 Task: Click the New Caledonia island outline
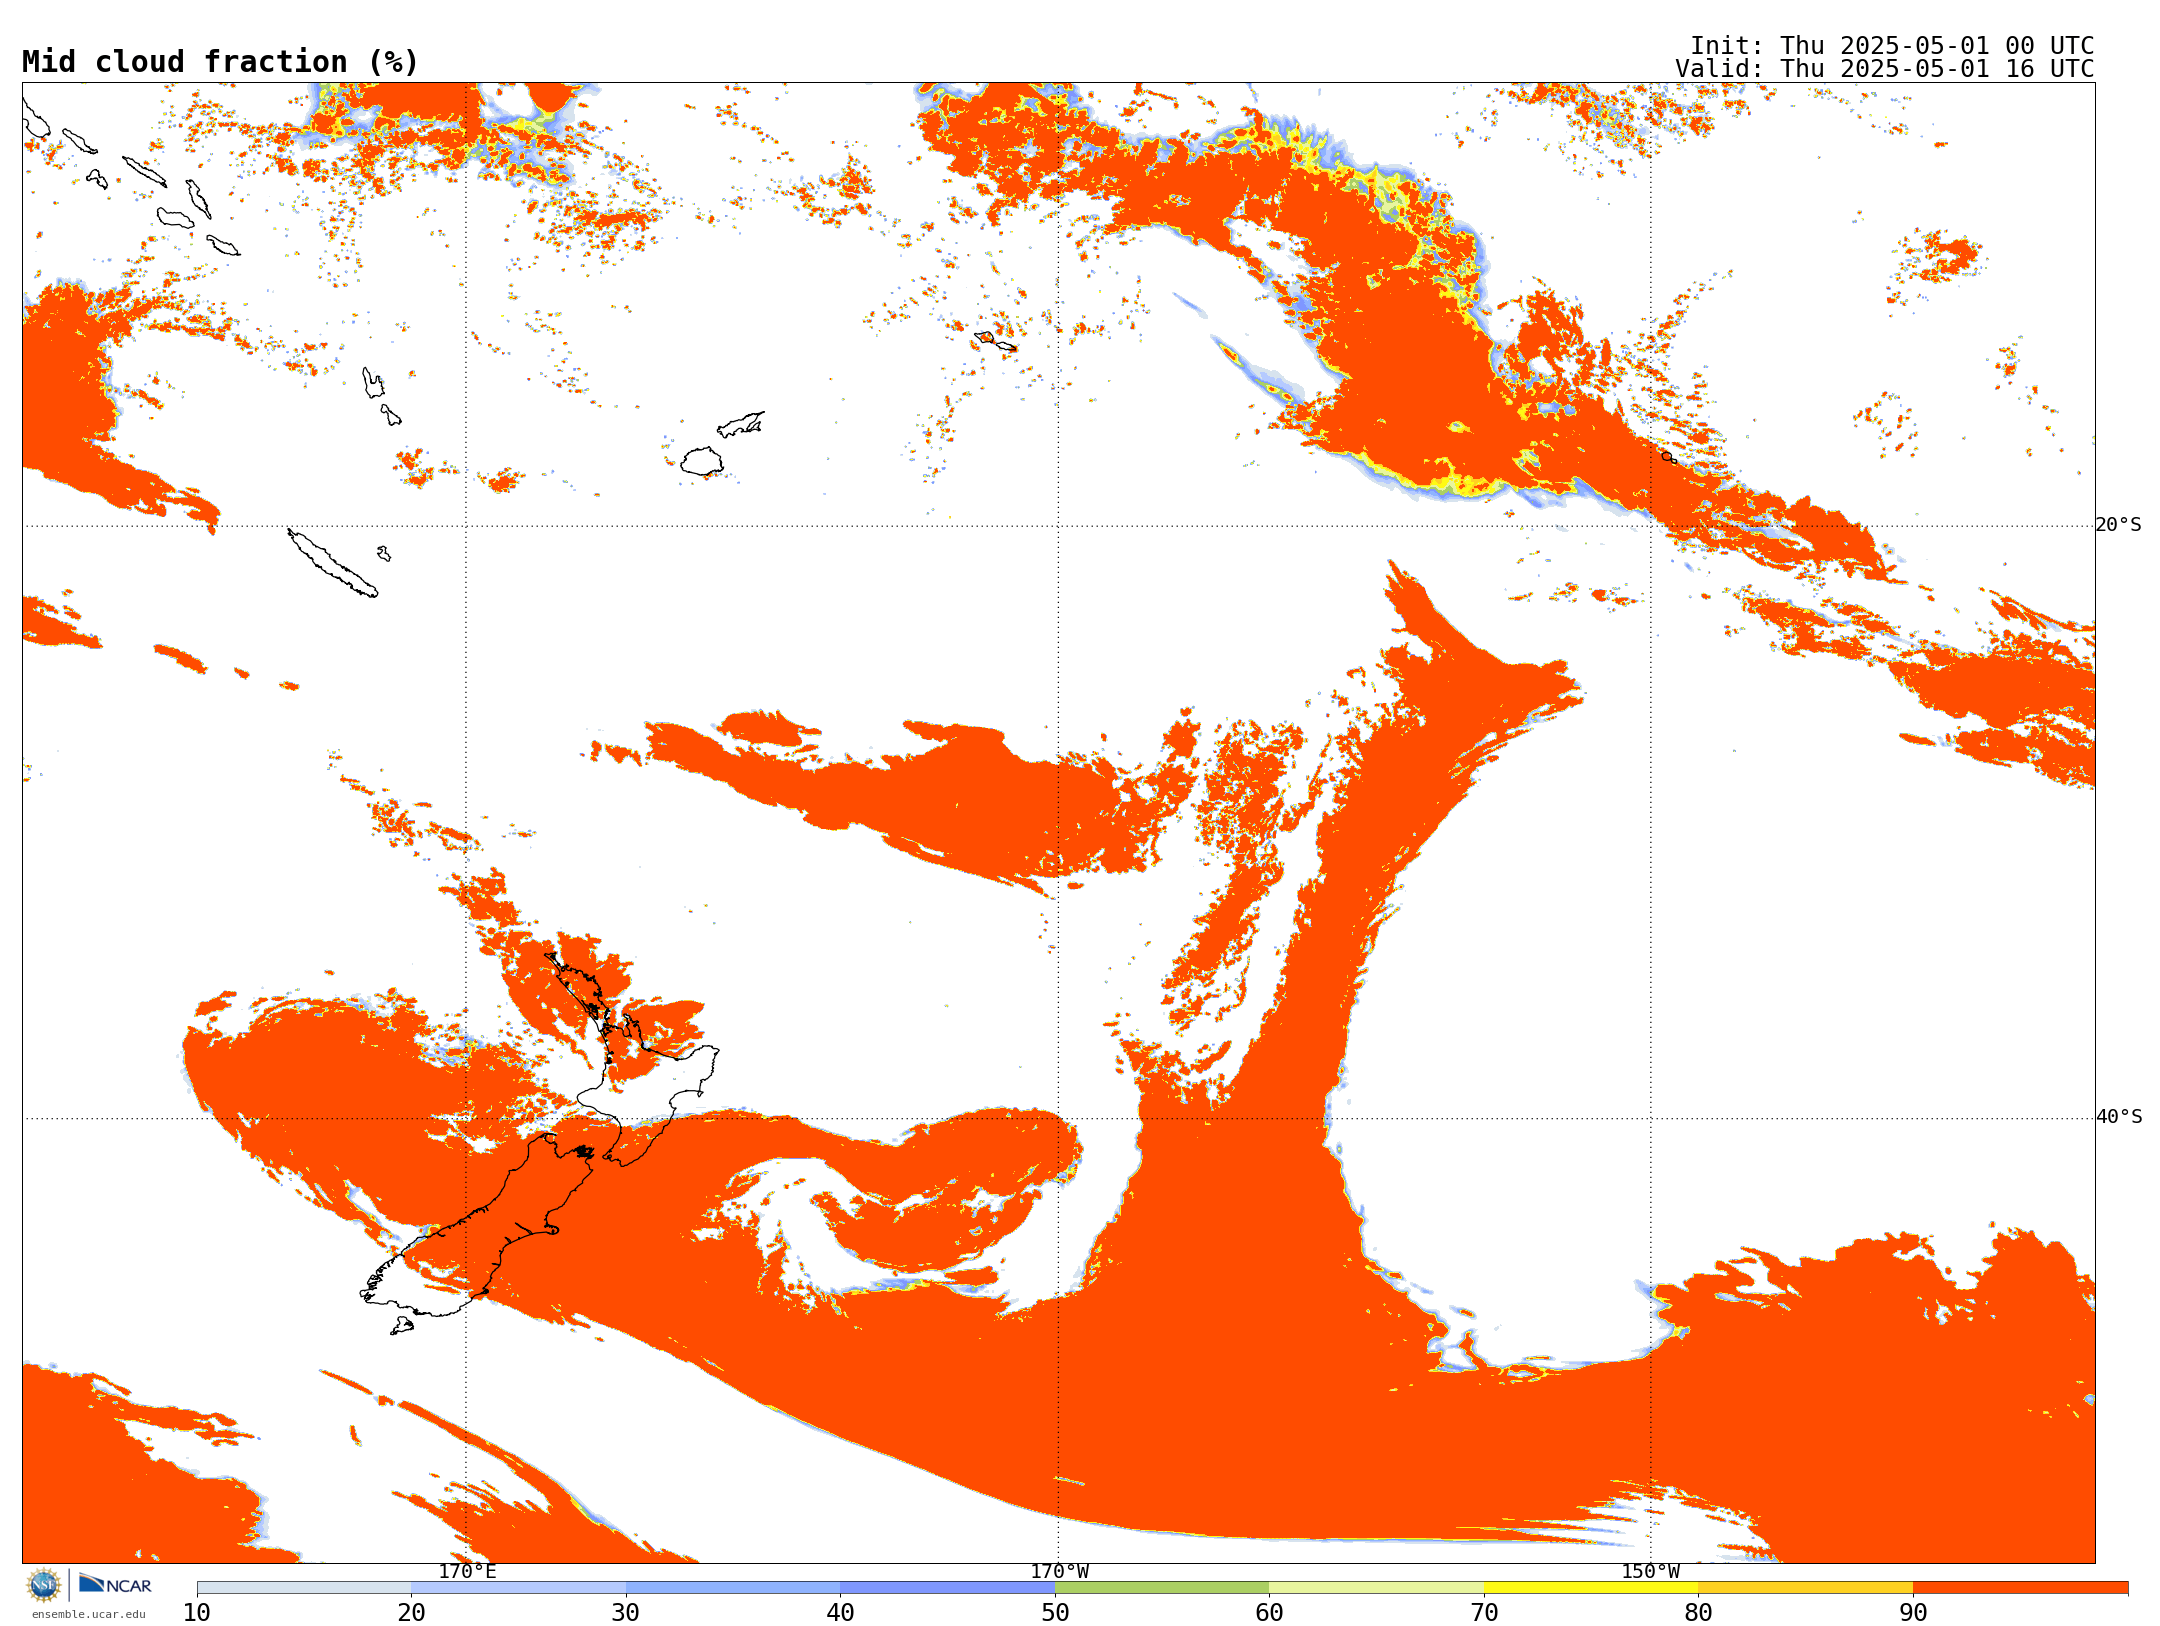[333, 563]
